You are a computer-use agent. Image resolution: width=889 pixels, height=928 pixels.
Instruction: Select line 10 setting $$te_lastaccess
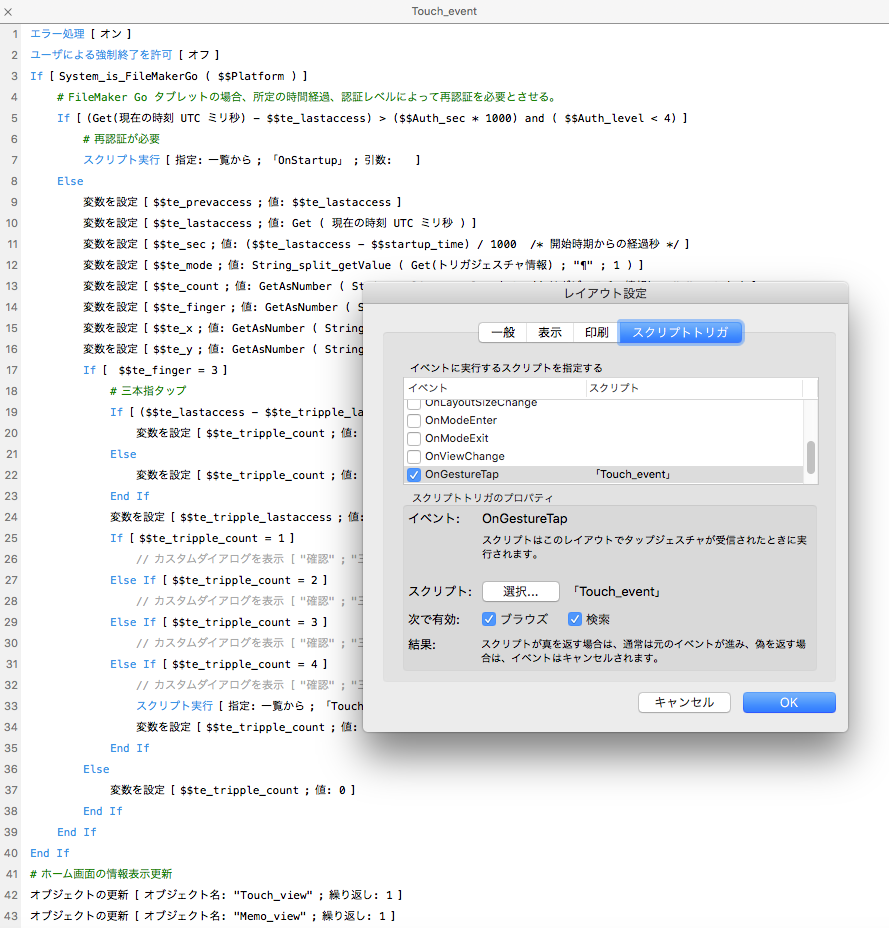pyautogui.click(x=280, y=223)
